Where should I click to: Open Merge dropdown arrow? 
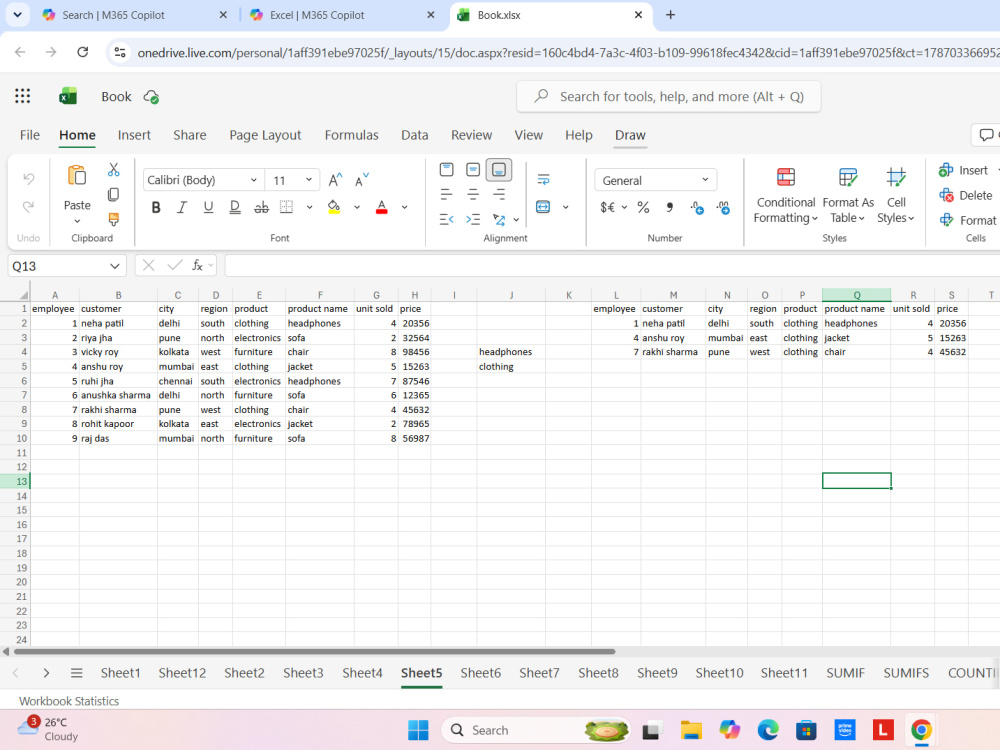click(x=566, y=207)
